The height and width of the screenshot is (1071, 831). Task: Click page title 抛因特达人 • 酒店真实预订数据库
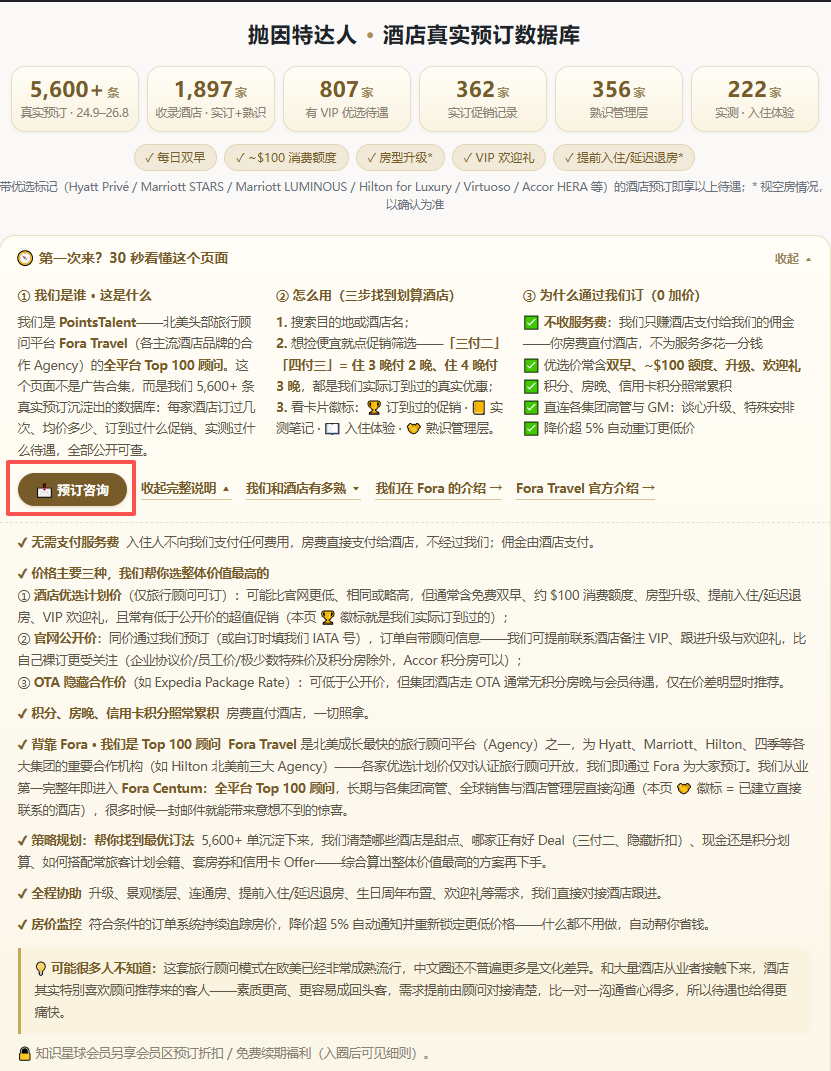coord(414,35)
